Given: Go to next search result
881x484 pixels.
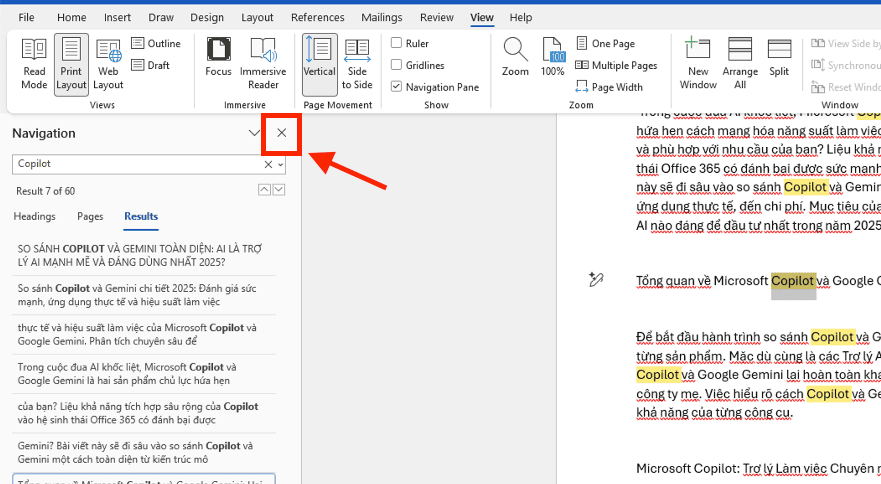Looking at the screenshot, I should 279,190.
